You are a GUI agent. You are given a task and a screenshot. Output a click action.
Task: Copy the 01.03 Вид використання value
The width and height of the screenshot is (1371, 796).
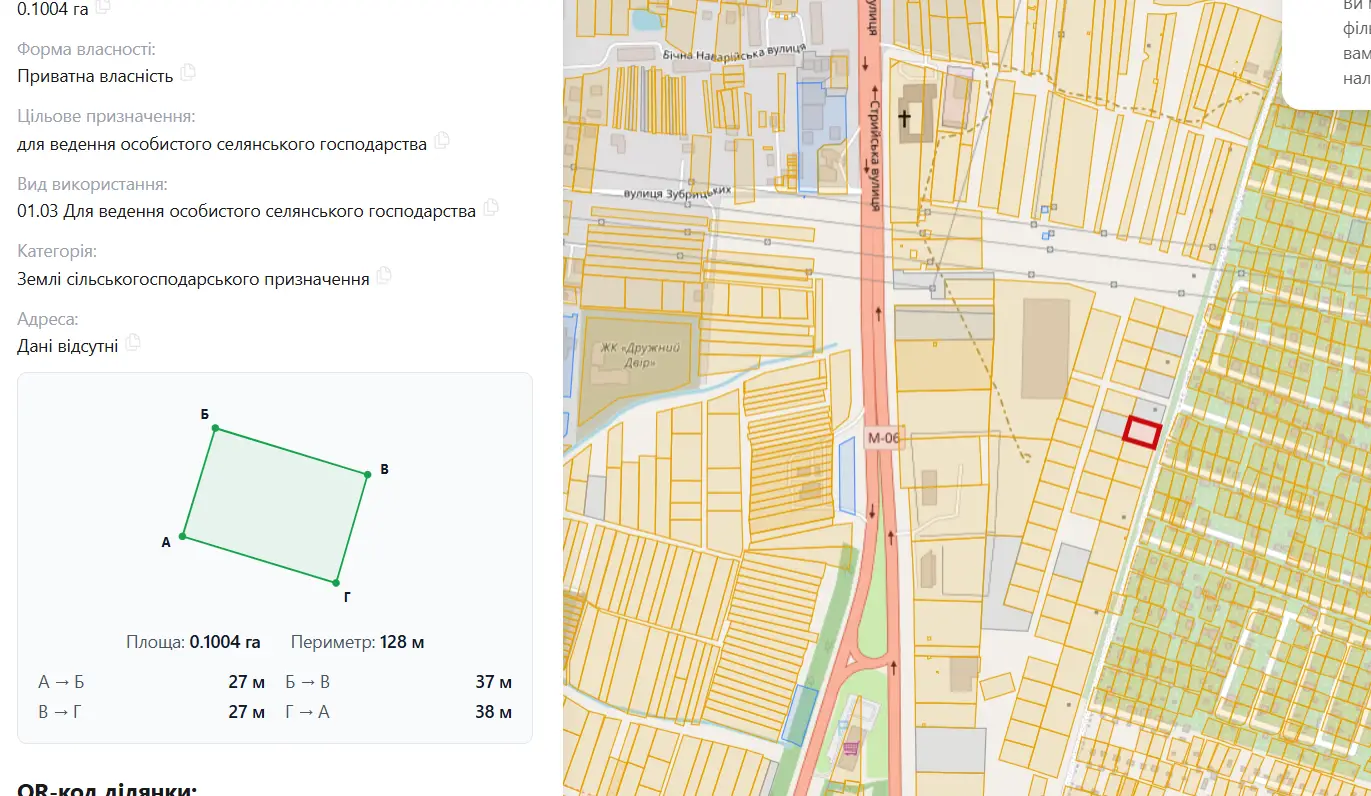tap(490, 208)
